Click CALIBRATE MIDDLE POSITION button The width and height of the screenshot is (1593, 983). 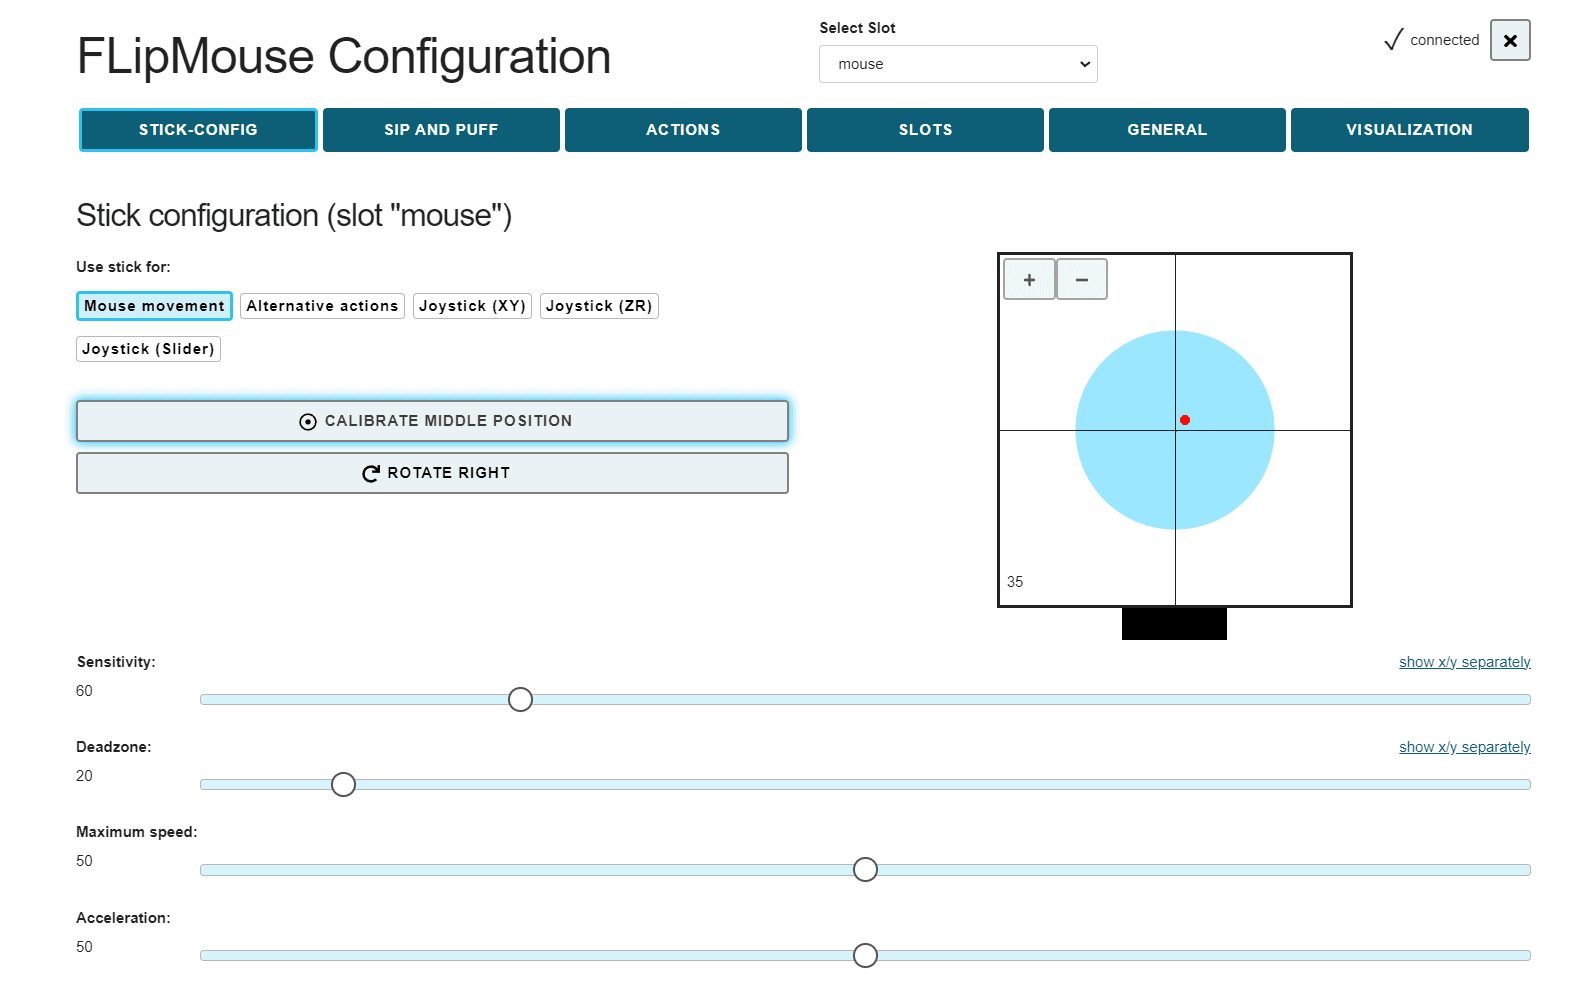tap(432, 421)
